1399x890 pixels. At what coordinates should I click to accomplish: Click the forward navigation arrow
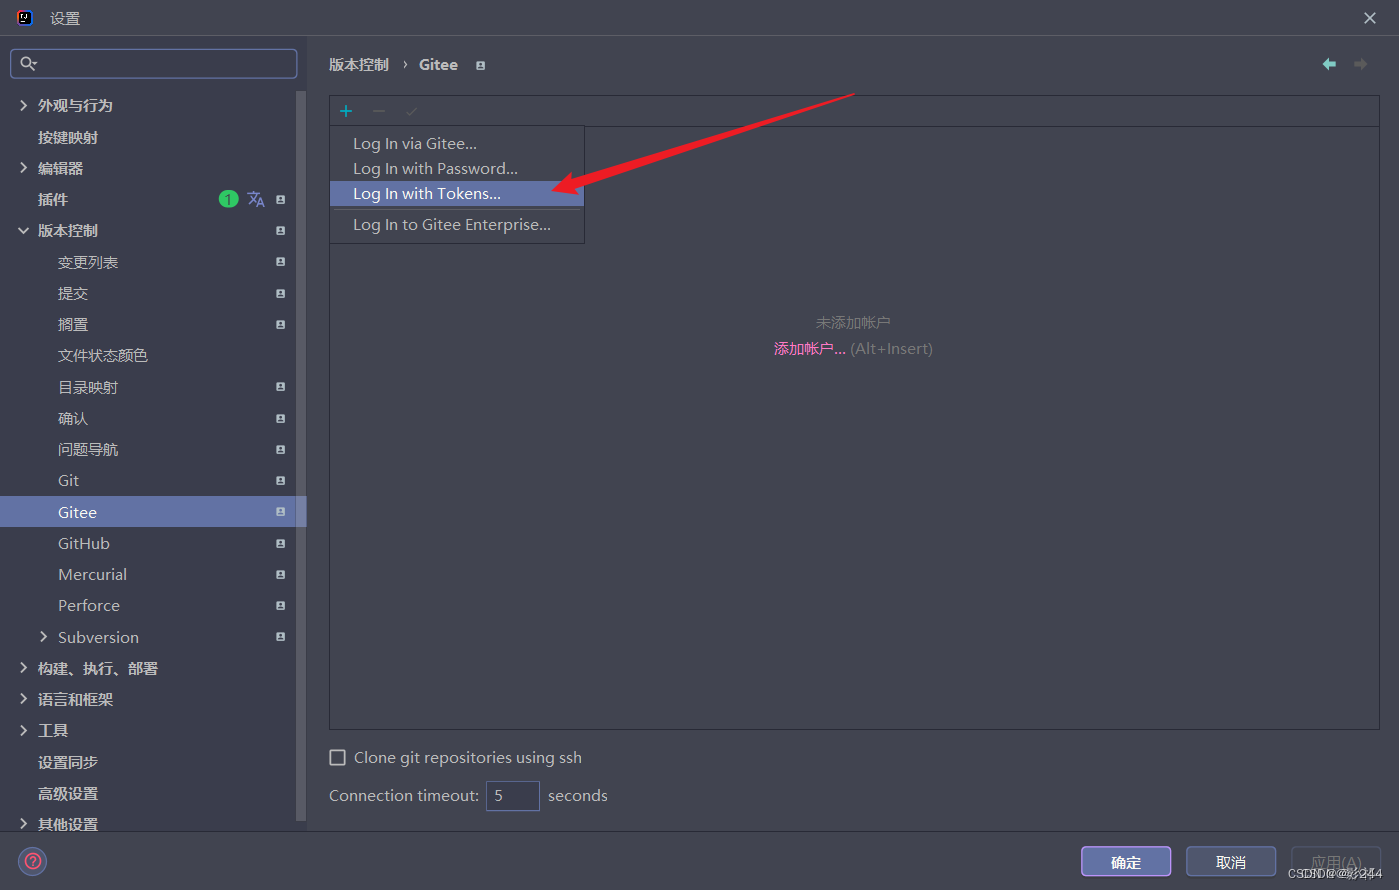[1361, 64]
